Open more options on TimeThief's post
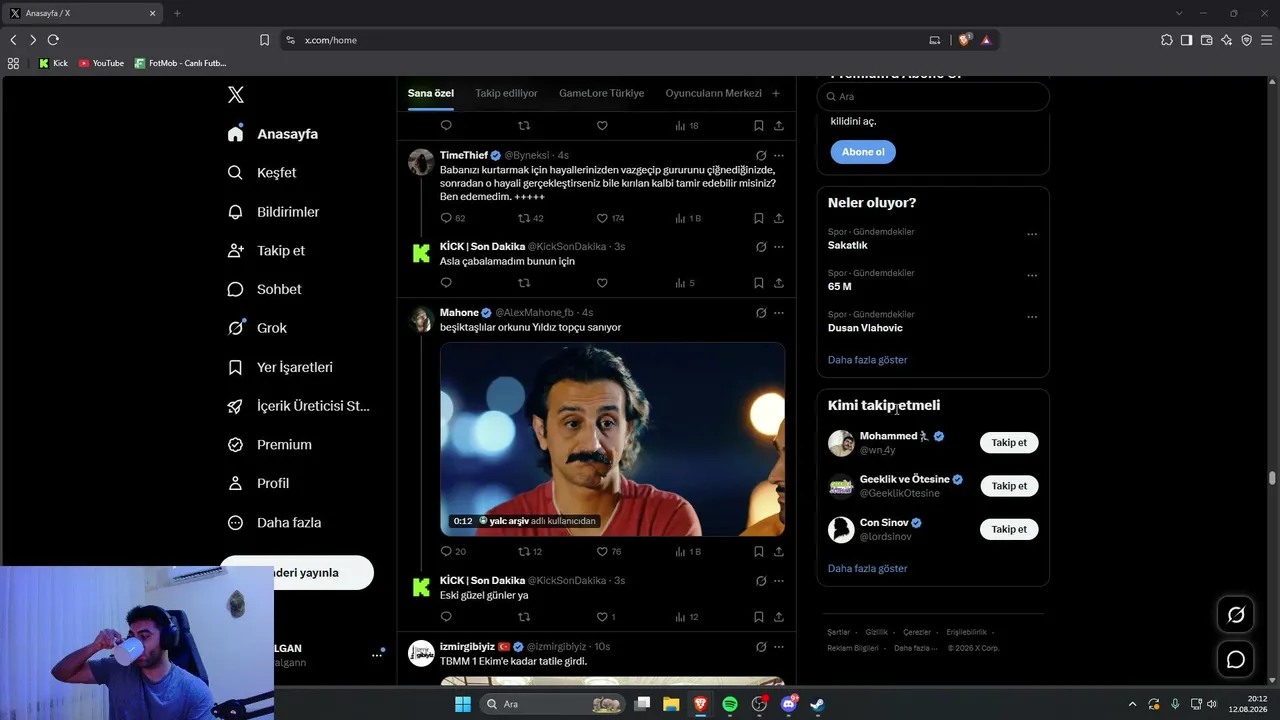1280x720 pixels. pyautogui.click(x=779, y=156)
